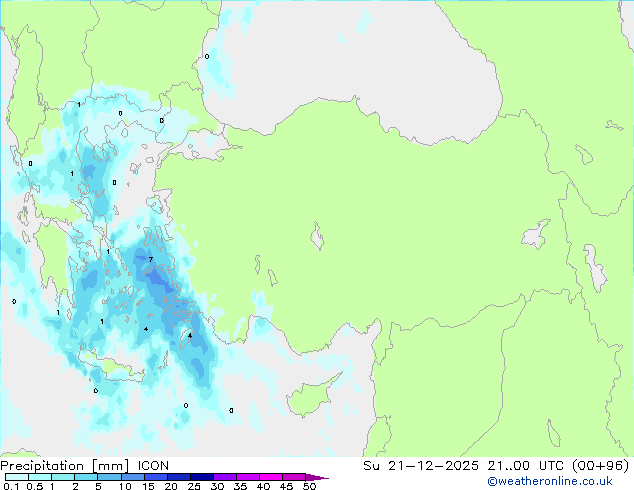The image size is (634, 490).
Task: Click the "(00+96)" forecast offset text
Action: click(x=600, y=466)
